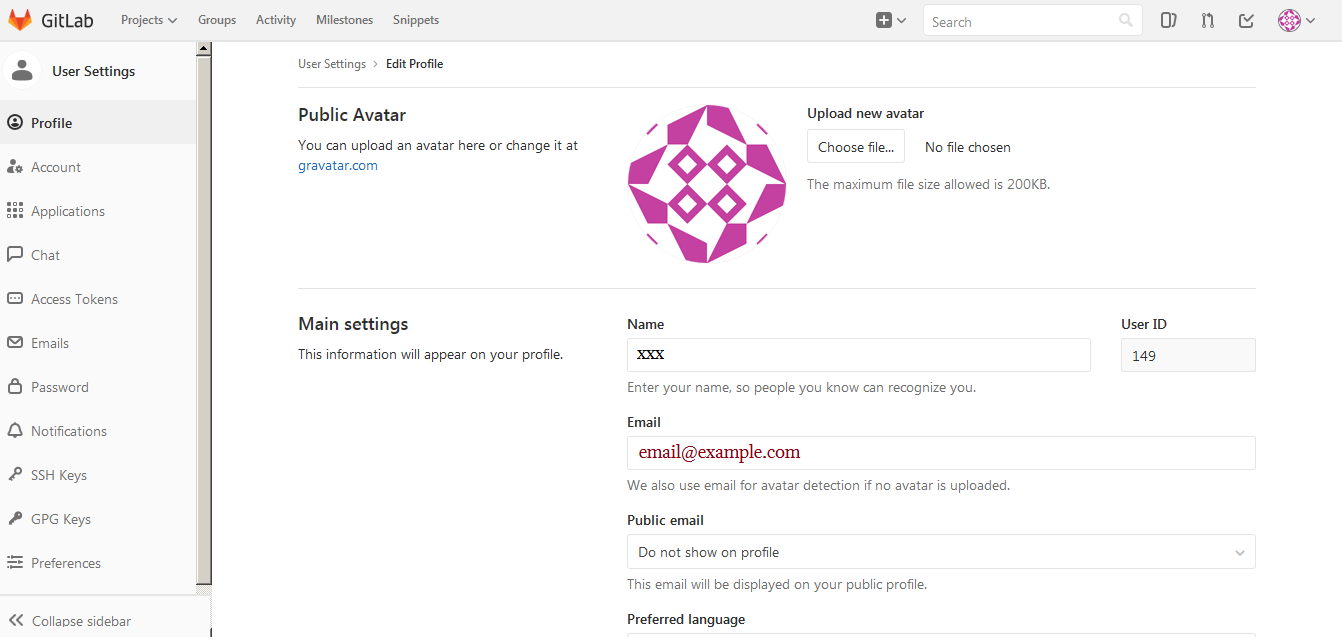Expand the Projects dropdown menu
The image size is (1342, 637).
[x=148, y=20]
